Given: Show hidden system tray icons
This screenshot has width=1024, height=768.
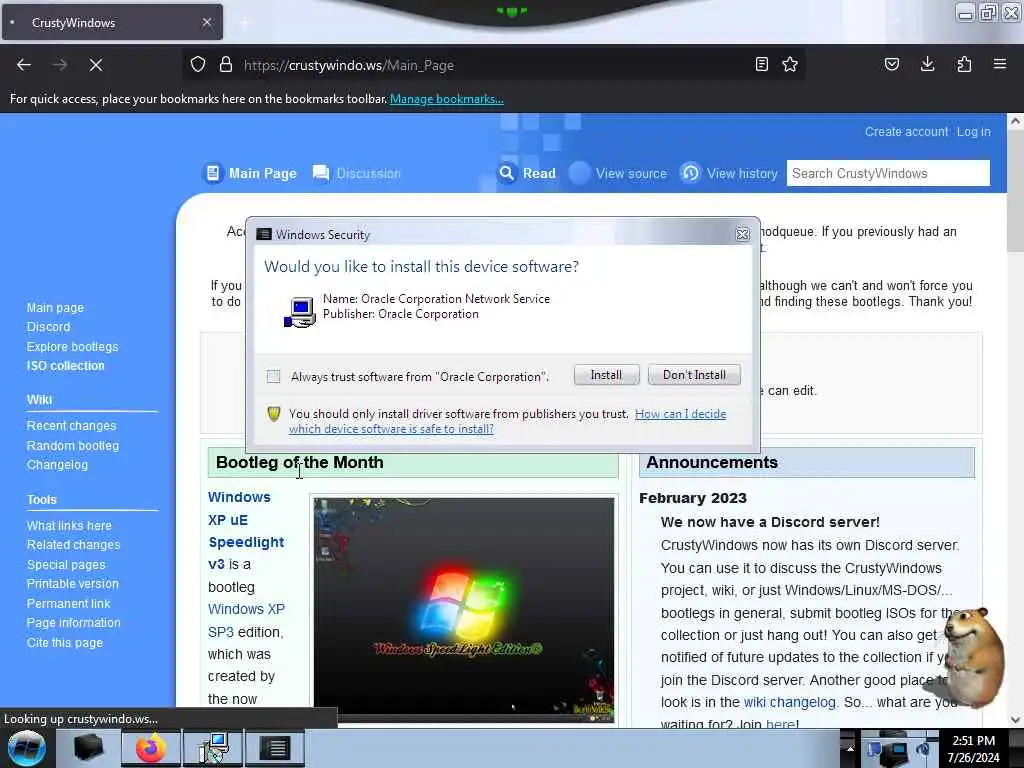Looking at the screenshot, I should pos(850,748).
